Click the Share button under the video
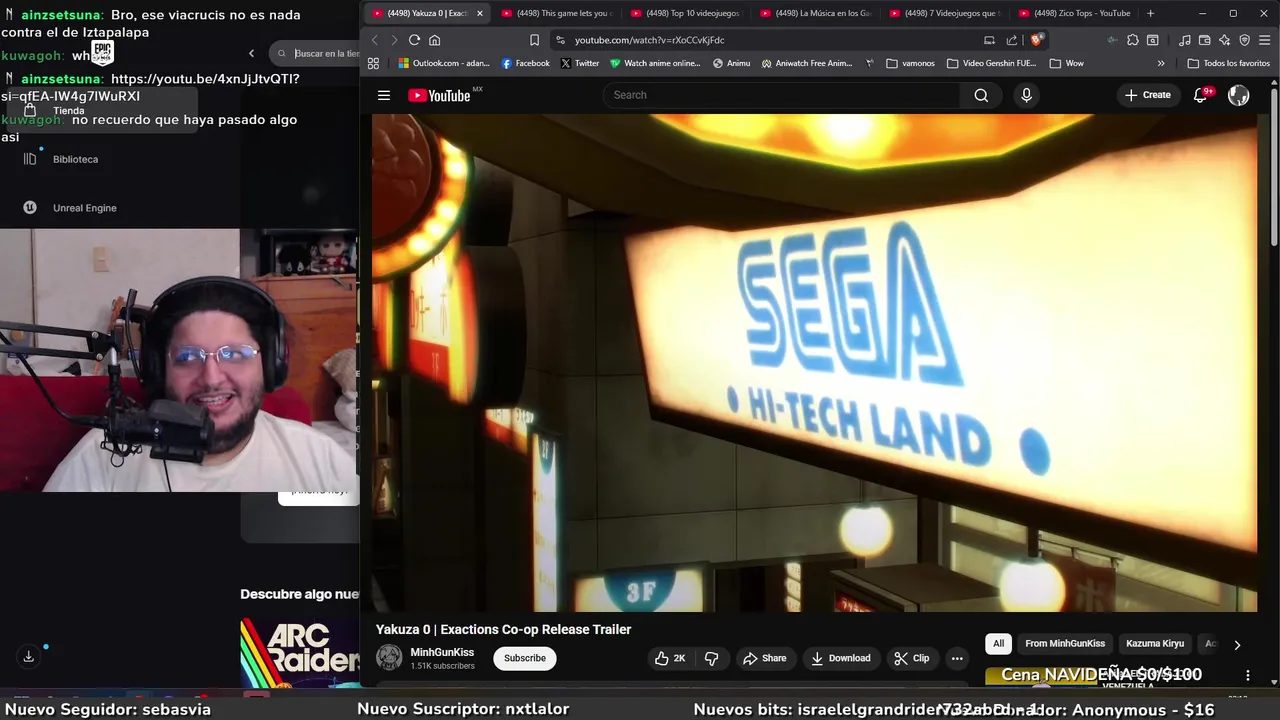 [x=764, y=658]
